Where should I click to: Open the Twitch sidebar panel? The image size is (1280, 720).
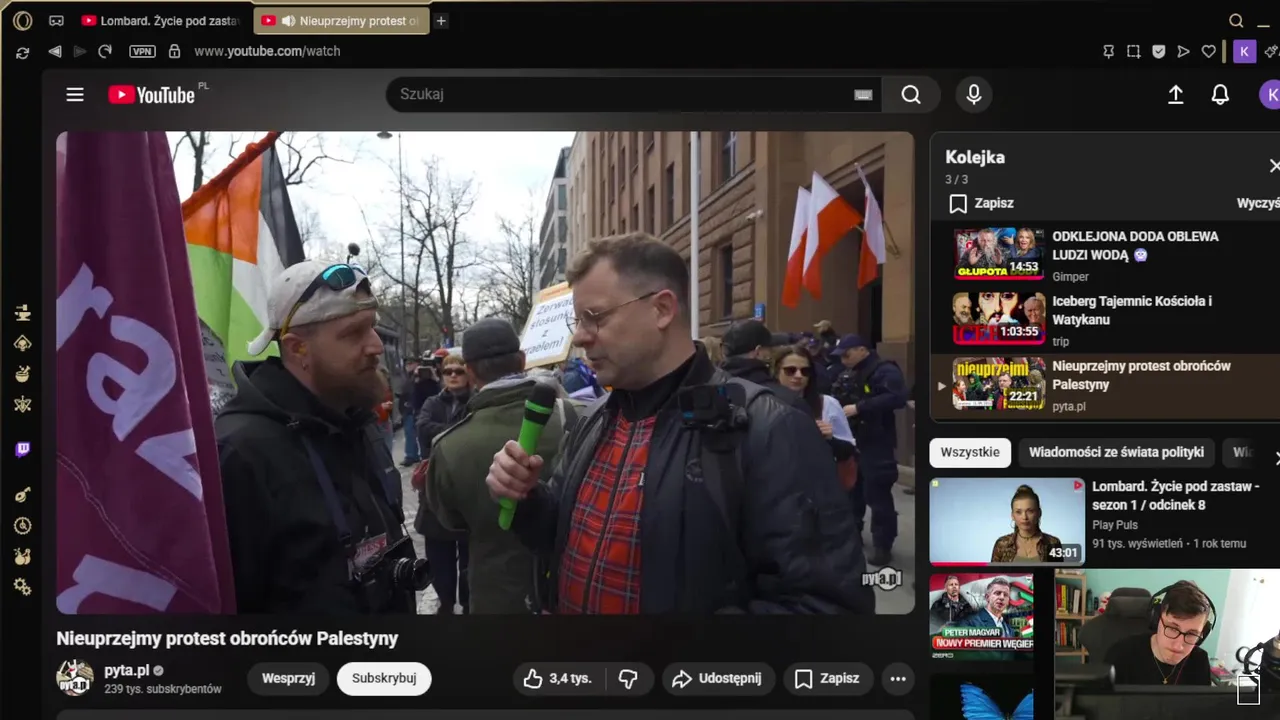22,450
